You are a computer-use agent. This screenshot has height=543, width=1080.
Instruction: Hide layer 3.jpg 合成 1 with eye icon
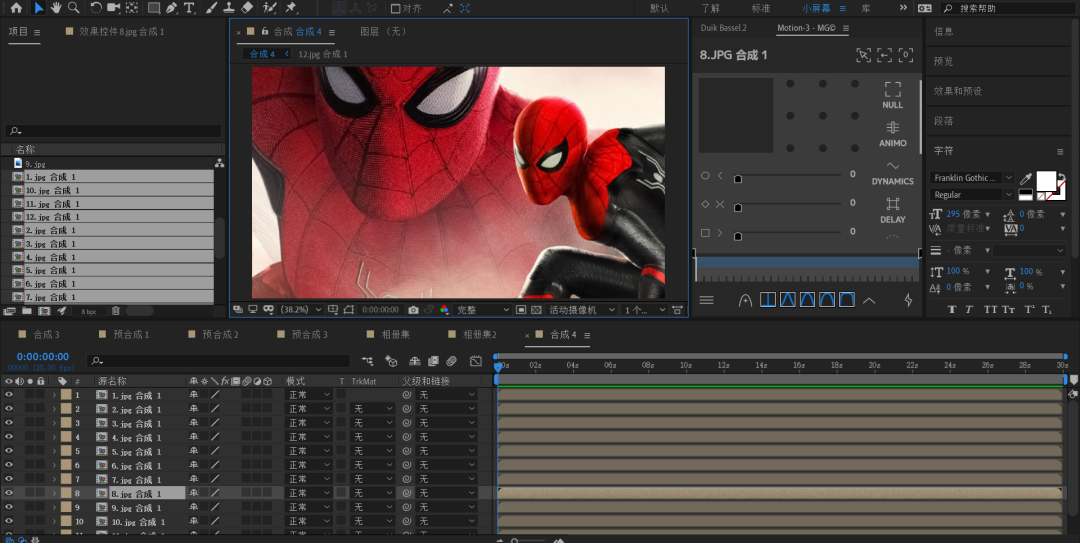click(x=9, y=423)
